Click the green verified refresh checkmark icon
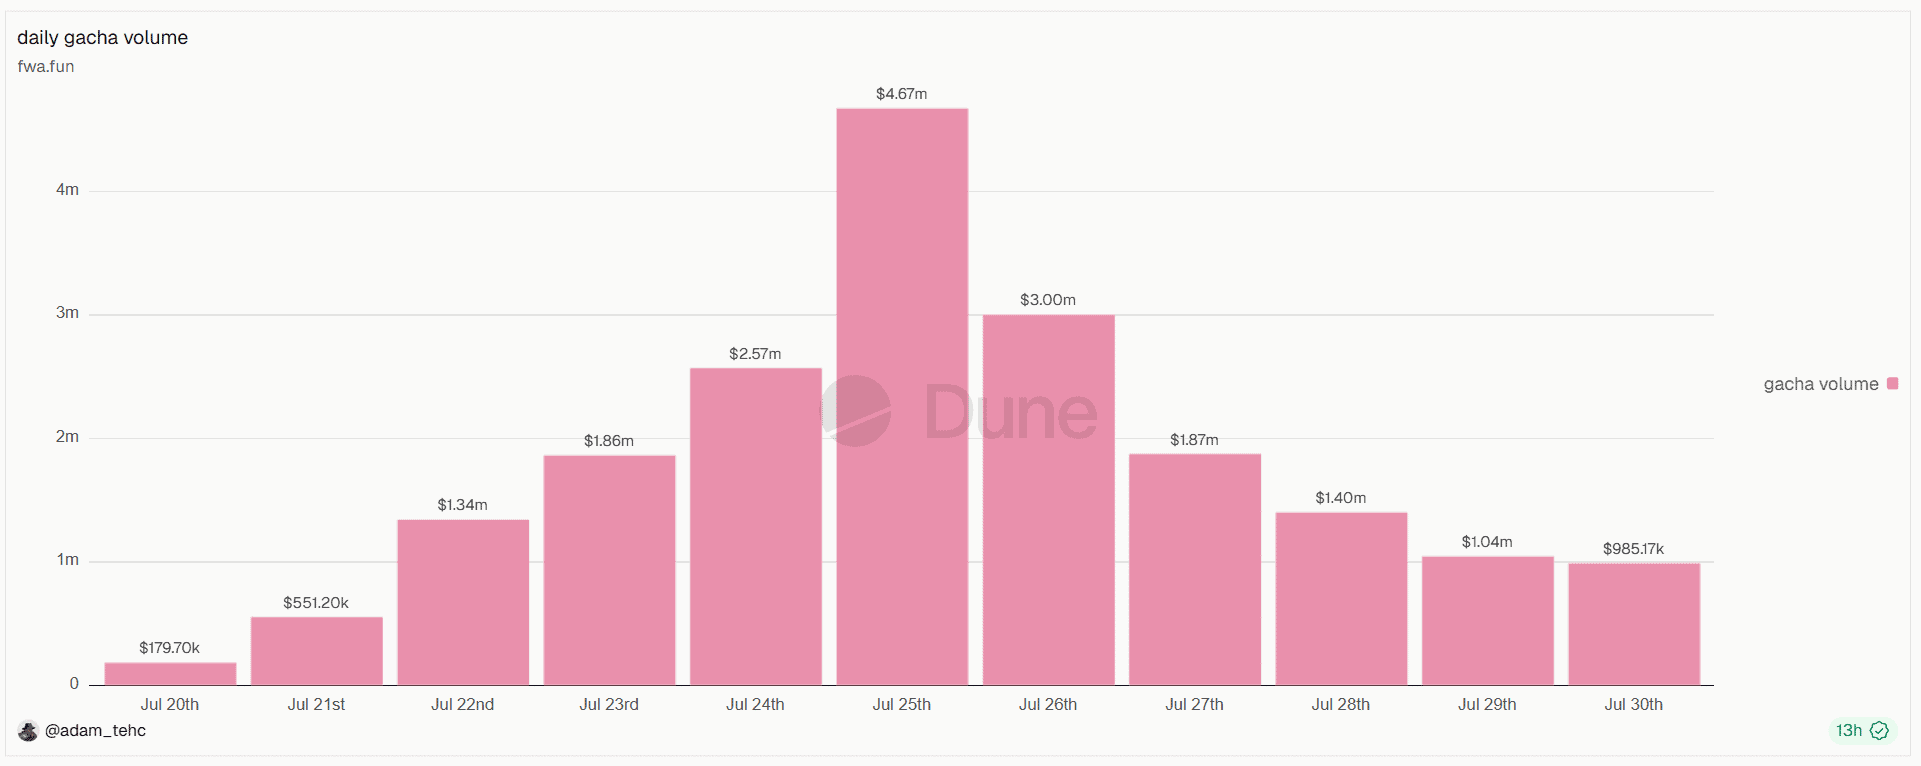 (1879, 731)
